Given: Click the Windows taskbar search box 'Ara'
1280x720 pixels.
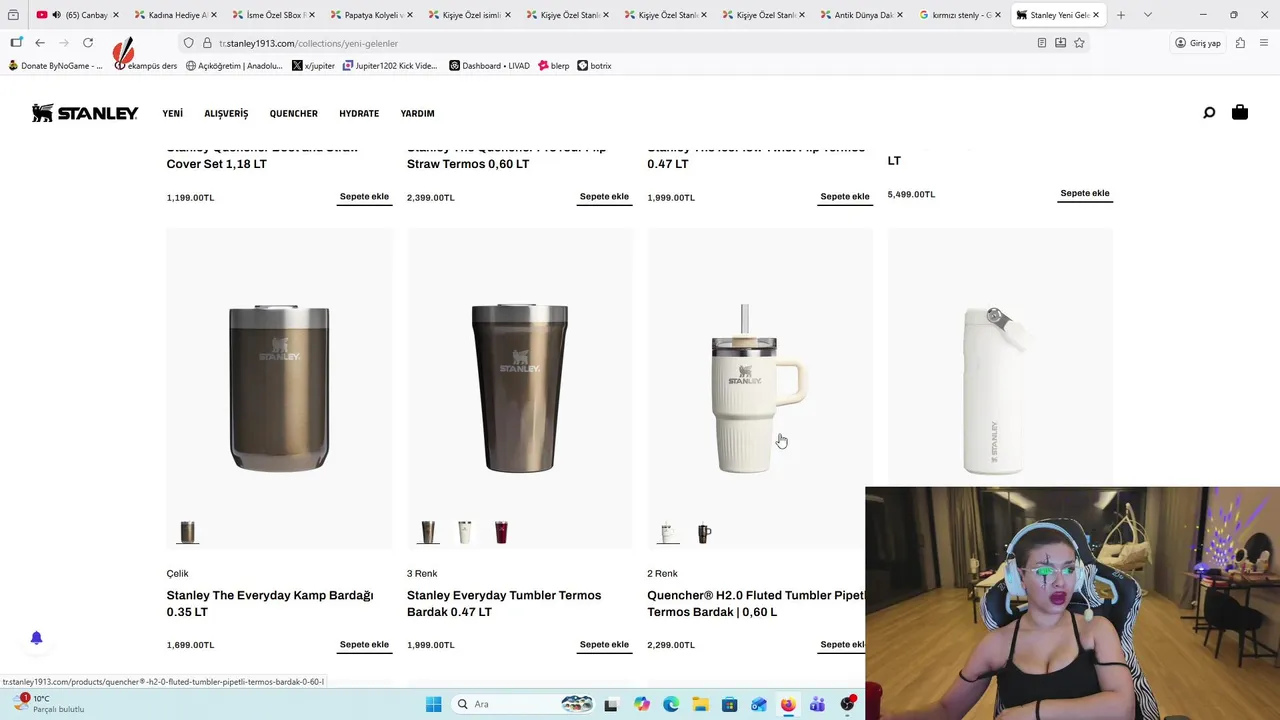Looking at the screenshot, I should click(522, 704).
